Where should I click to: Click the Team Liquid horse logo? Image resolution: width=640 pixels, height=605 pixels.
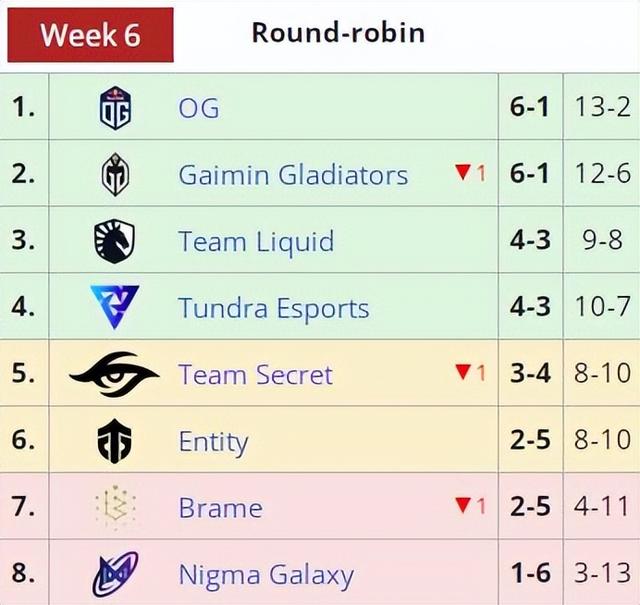click(115, 241)
